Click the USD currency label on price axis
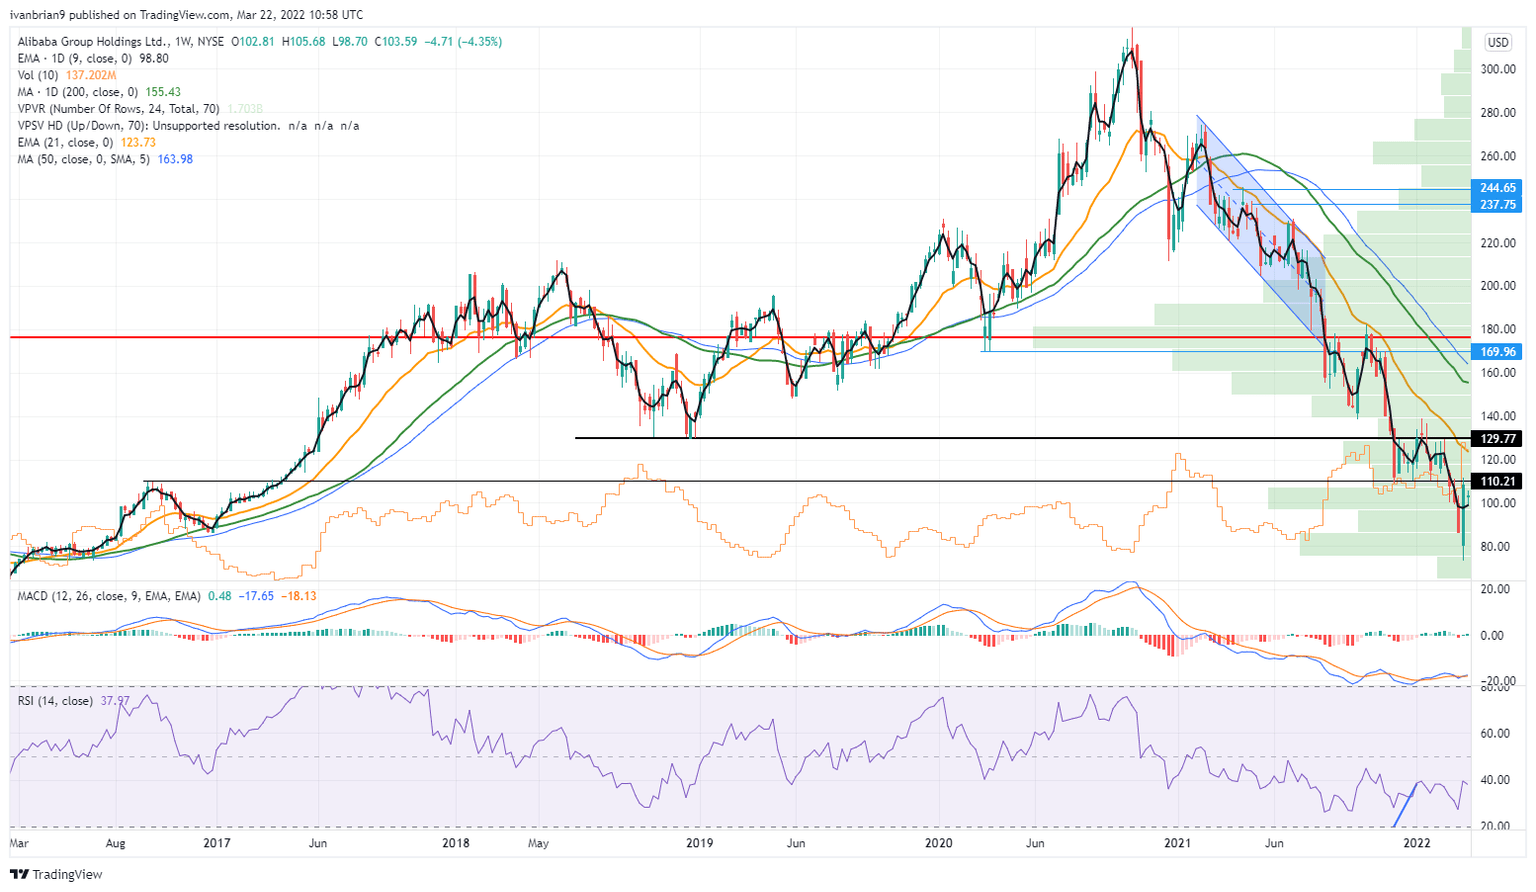Viewport: 1536px width, 892px height. 1497,43
